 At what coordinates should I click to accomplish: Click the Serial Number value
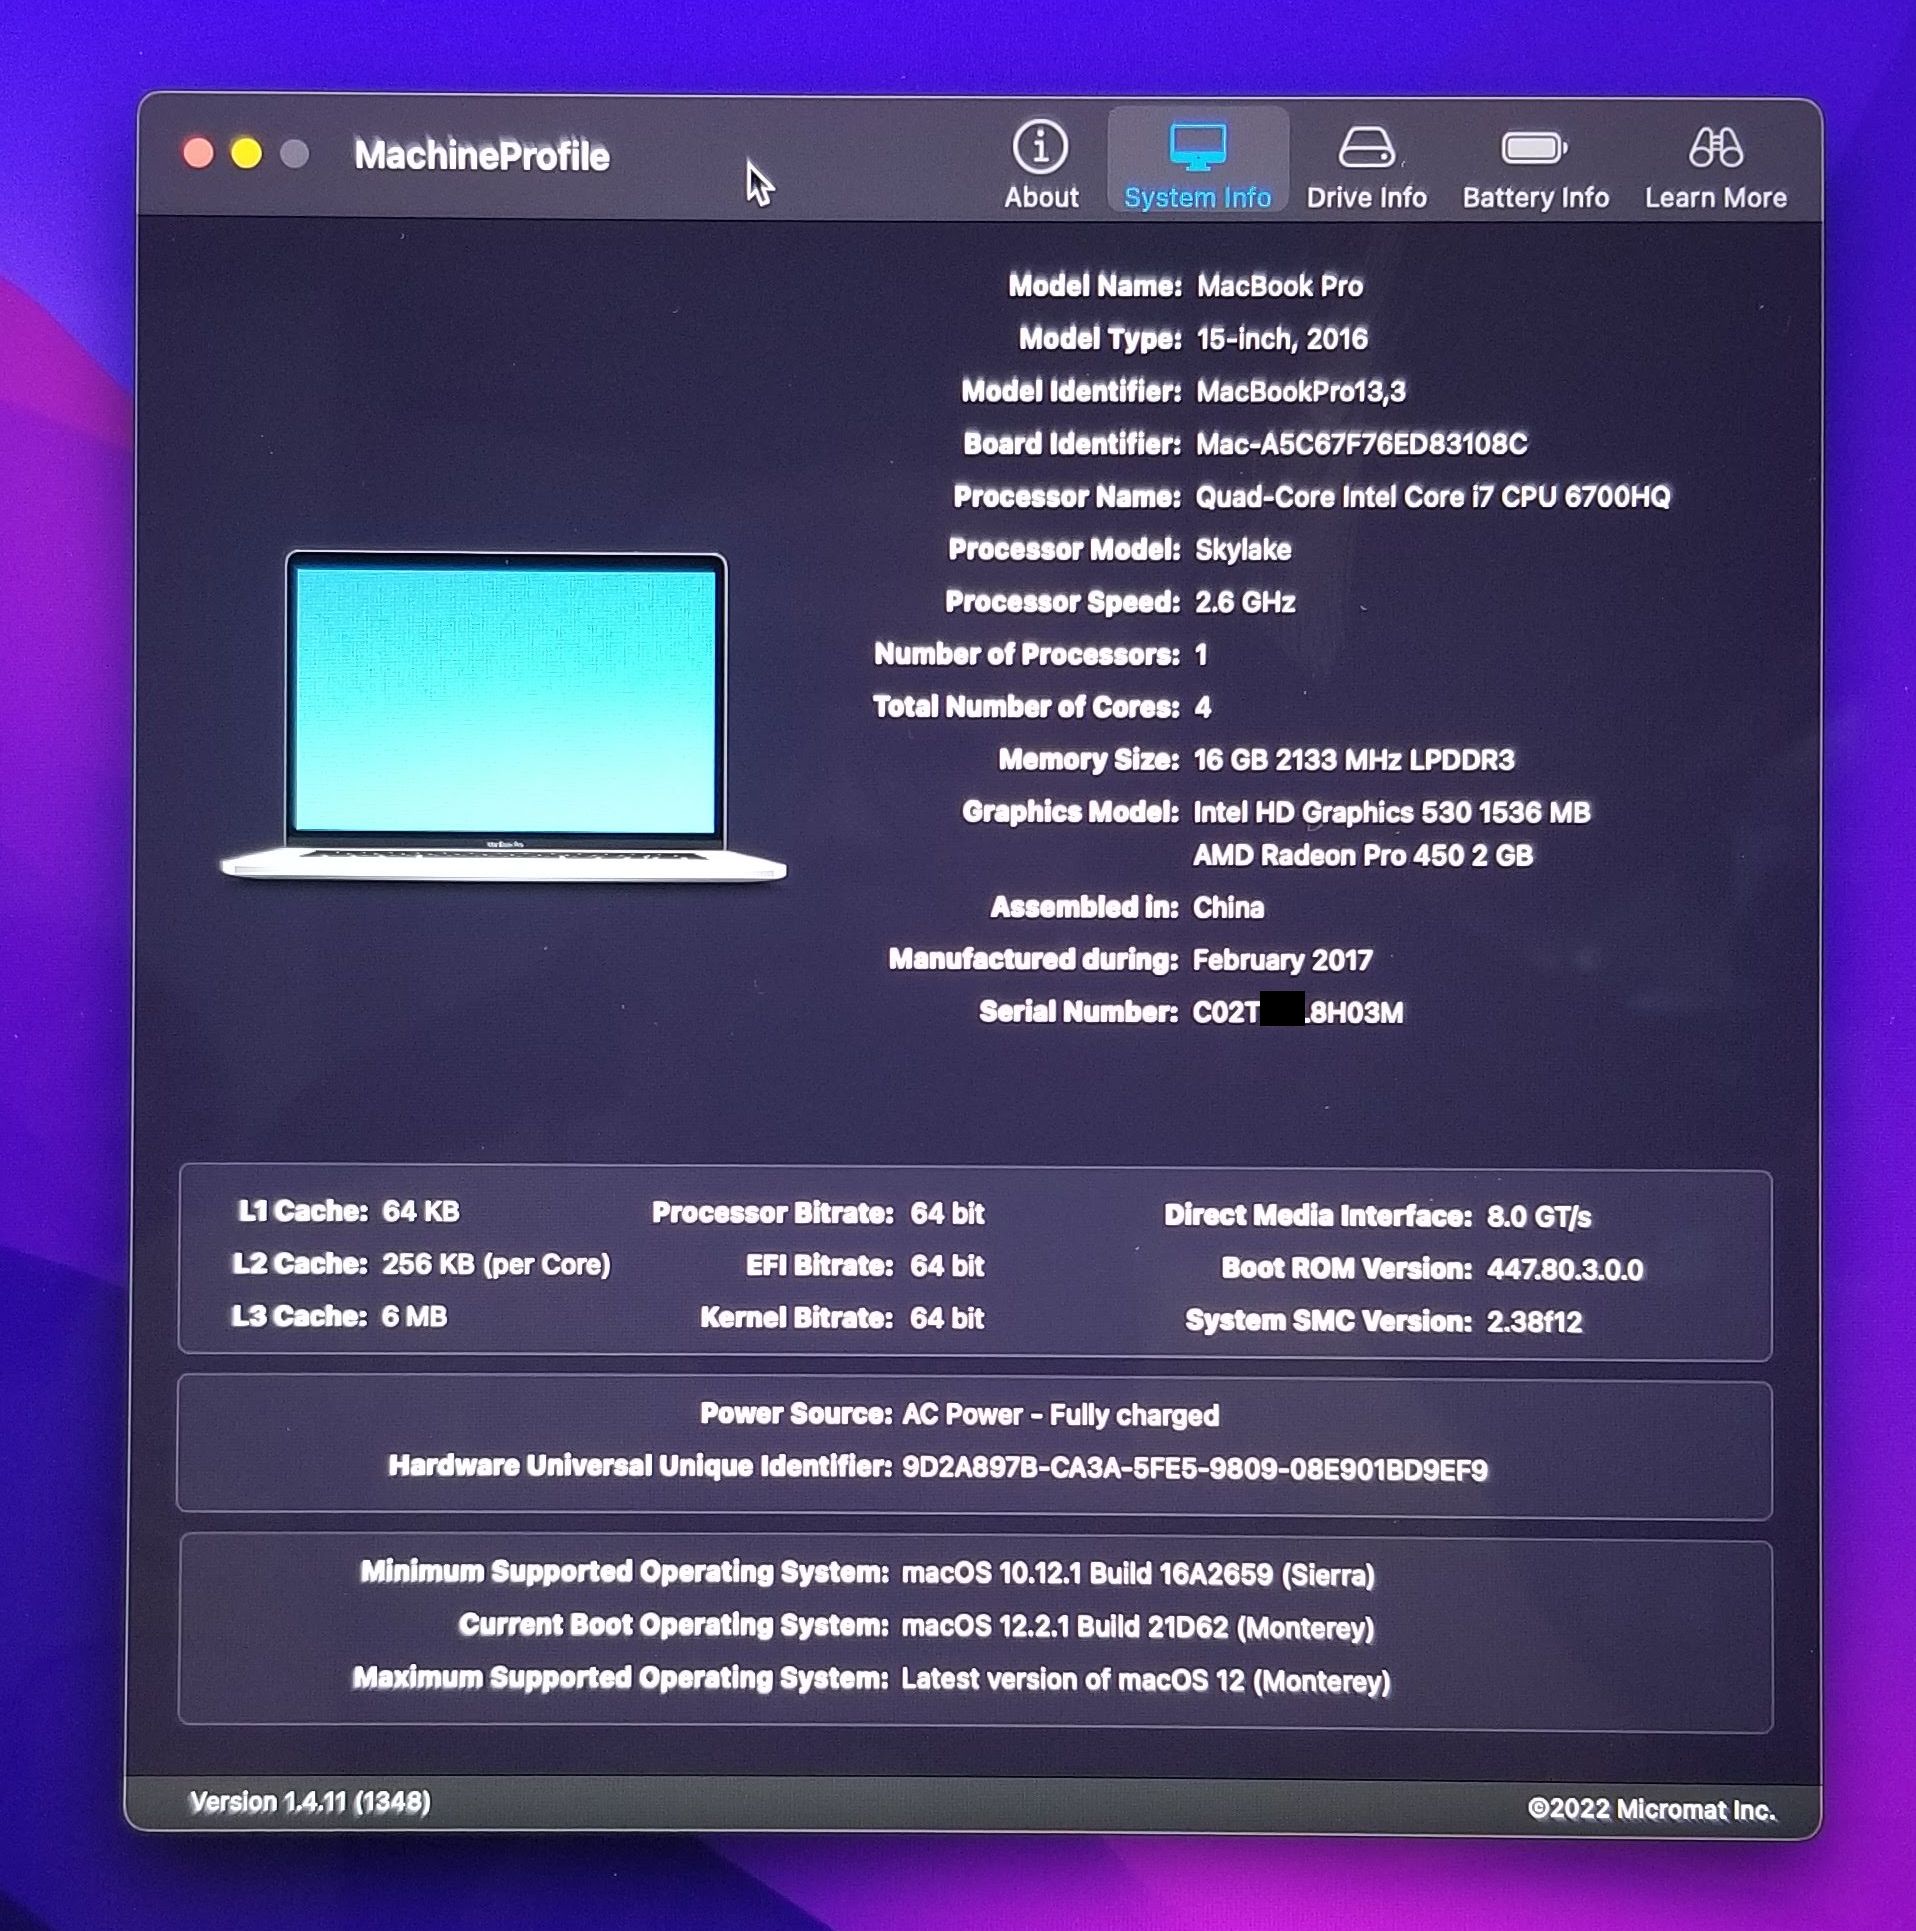tap(1297, 1013)
